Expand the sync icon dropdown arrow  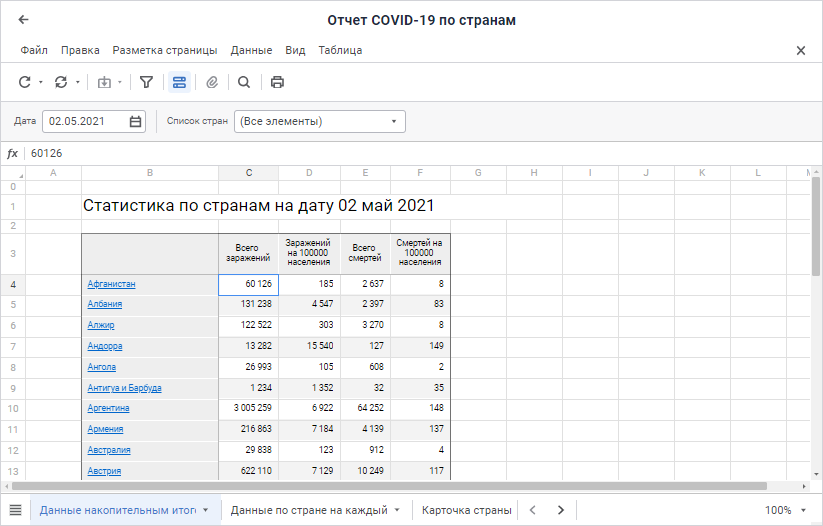78,82
